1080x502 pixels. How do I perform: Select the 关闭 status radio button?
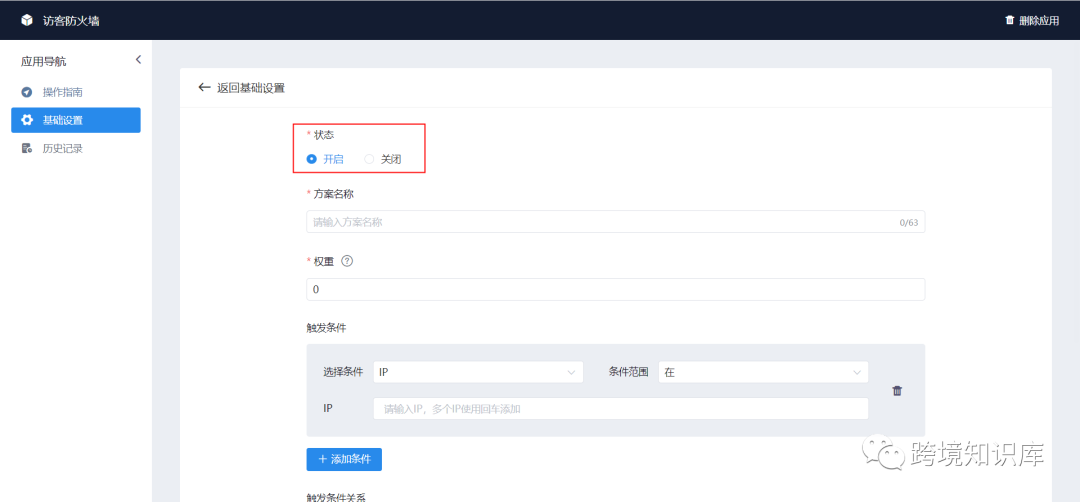point(369,159)
